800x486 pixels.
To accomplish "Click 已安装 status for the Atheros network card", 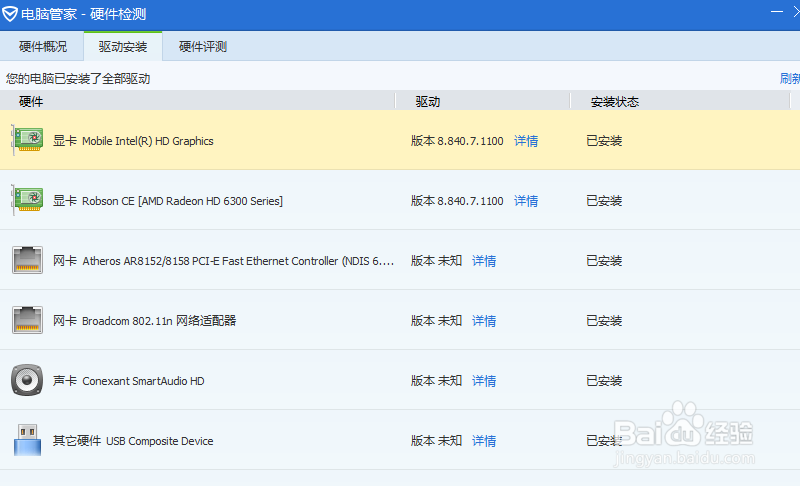I will [x=604, y=261].
